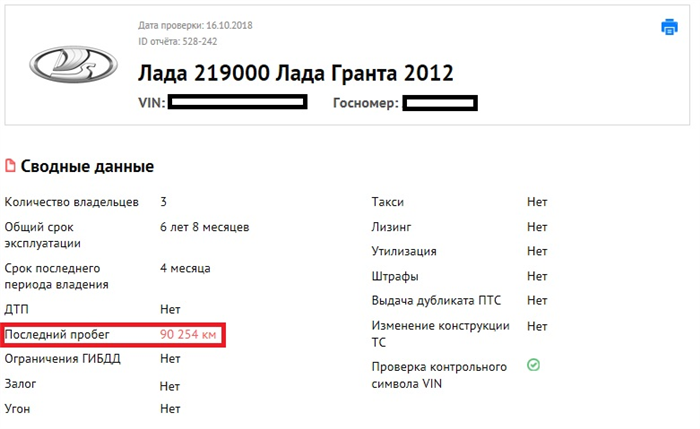
Task: Click the value 4 месяца
Action: 185,268
